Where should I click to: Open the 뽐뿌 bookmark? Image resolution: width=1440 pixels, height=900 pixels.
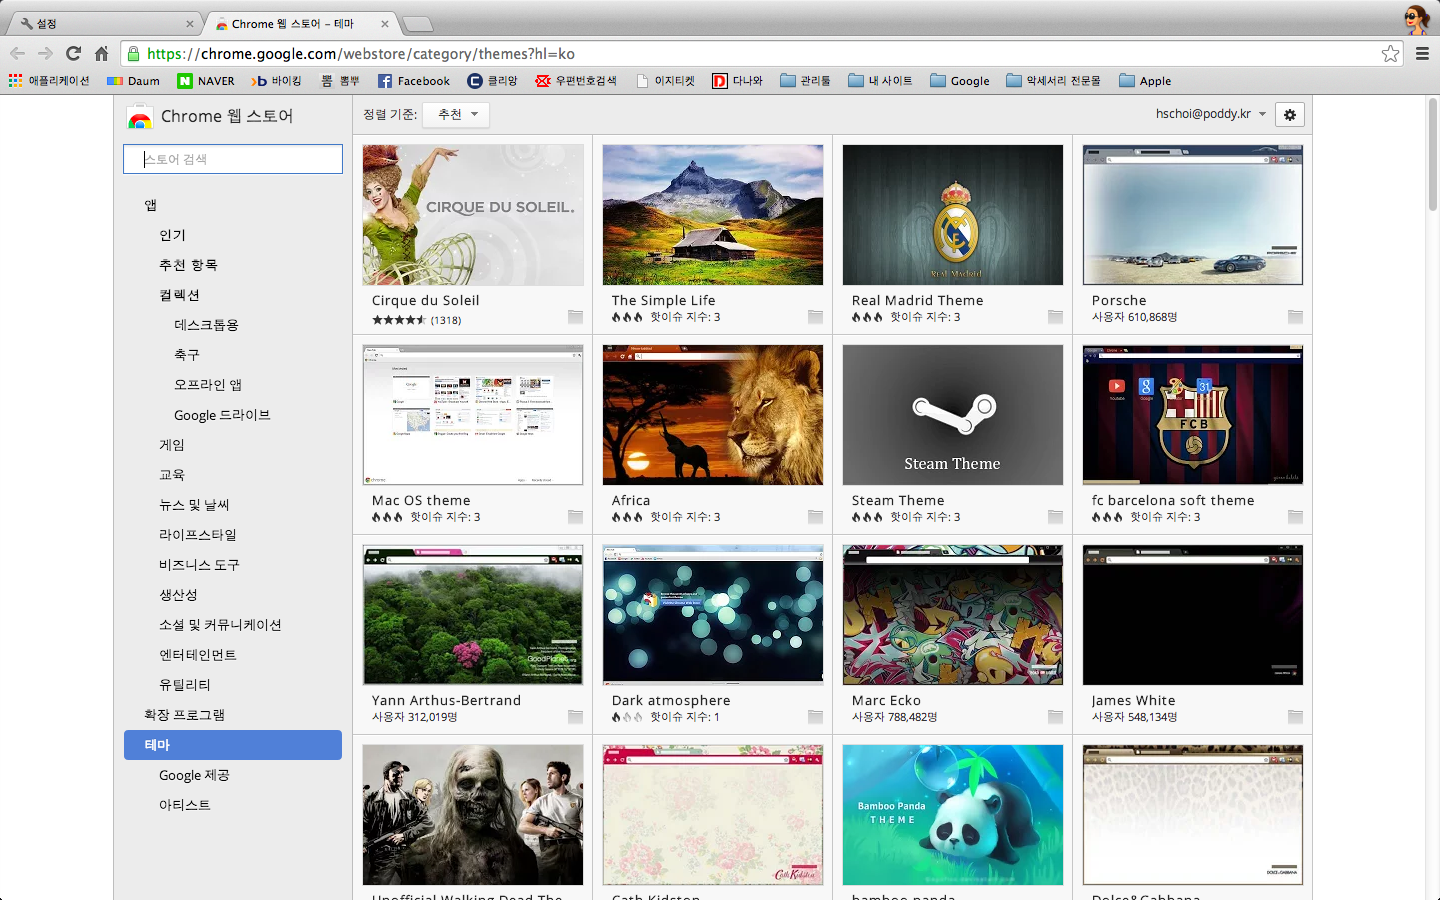[340, 81]
